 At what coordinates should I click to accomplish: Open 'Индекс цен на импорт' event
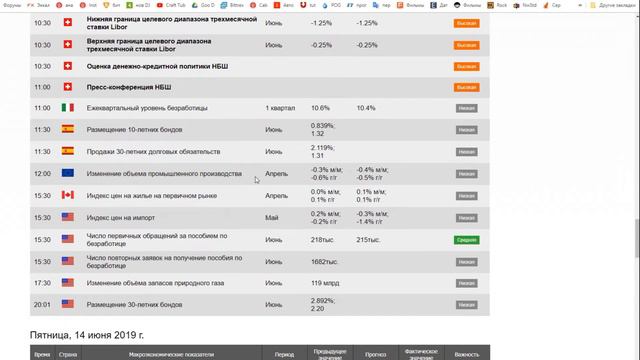point(121,218)
